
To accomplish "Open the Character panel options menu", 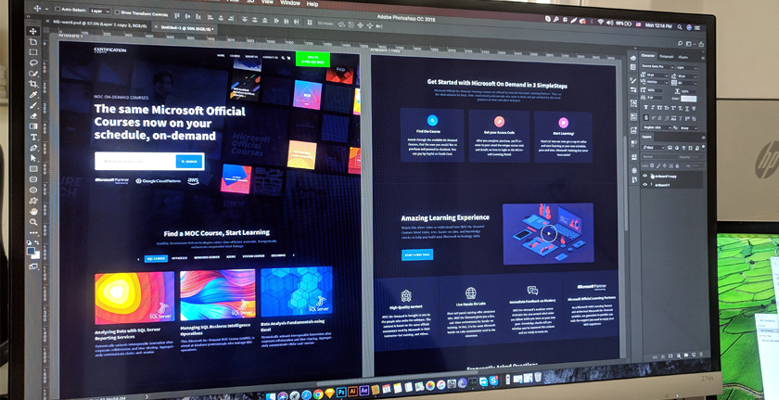I will click(x=703, y=58).
